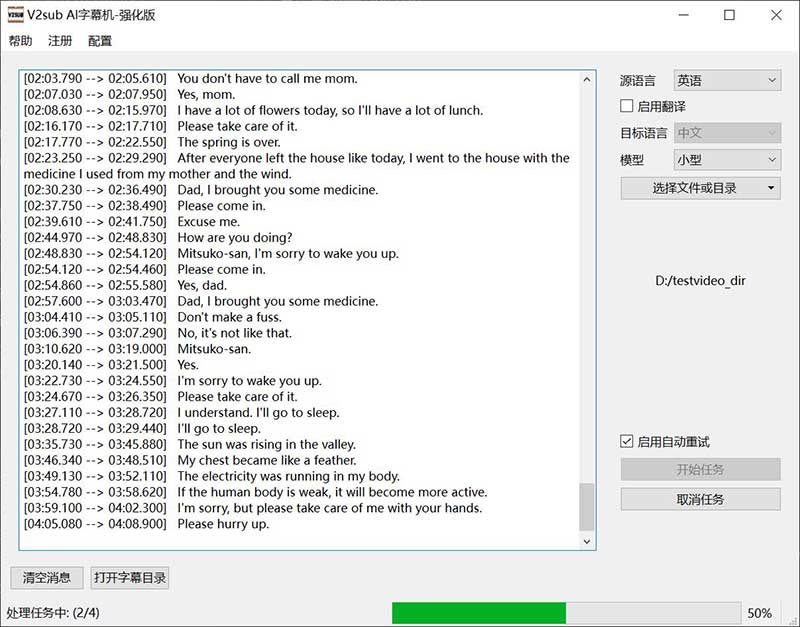The image size is (800, 627).
Task: Click the 开始任务 button
Action: (700, 468)
